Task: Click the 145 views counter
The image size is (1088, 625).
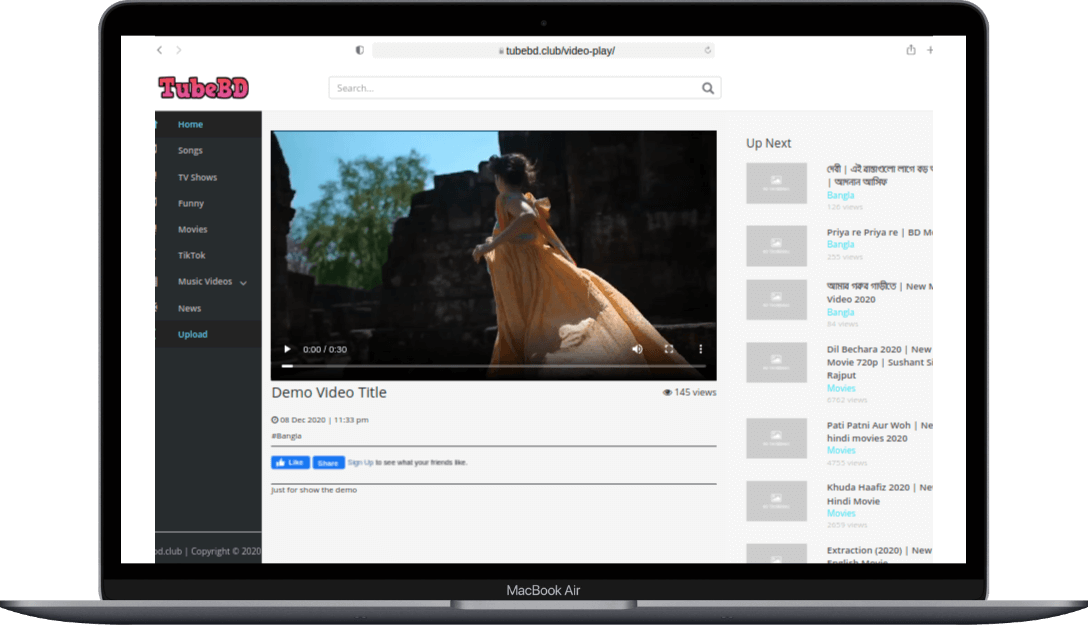Action: pos(689,393)
